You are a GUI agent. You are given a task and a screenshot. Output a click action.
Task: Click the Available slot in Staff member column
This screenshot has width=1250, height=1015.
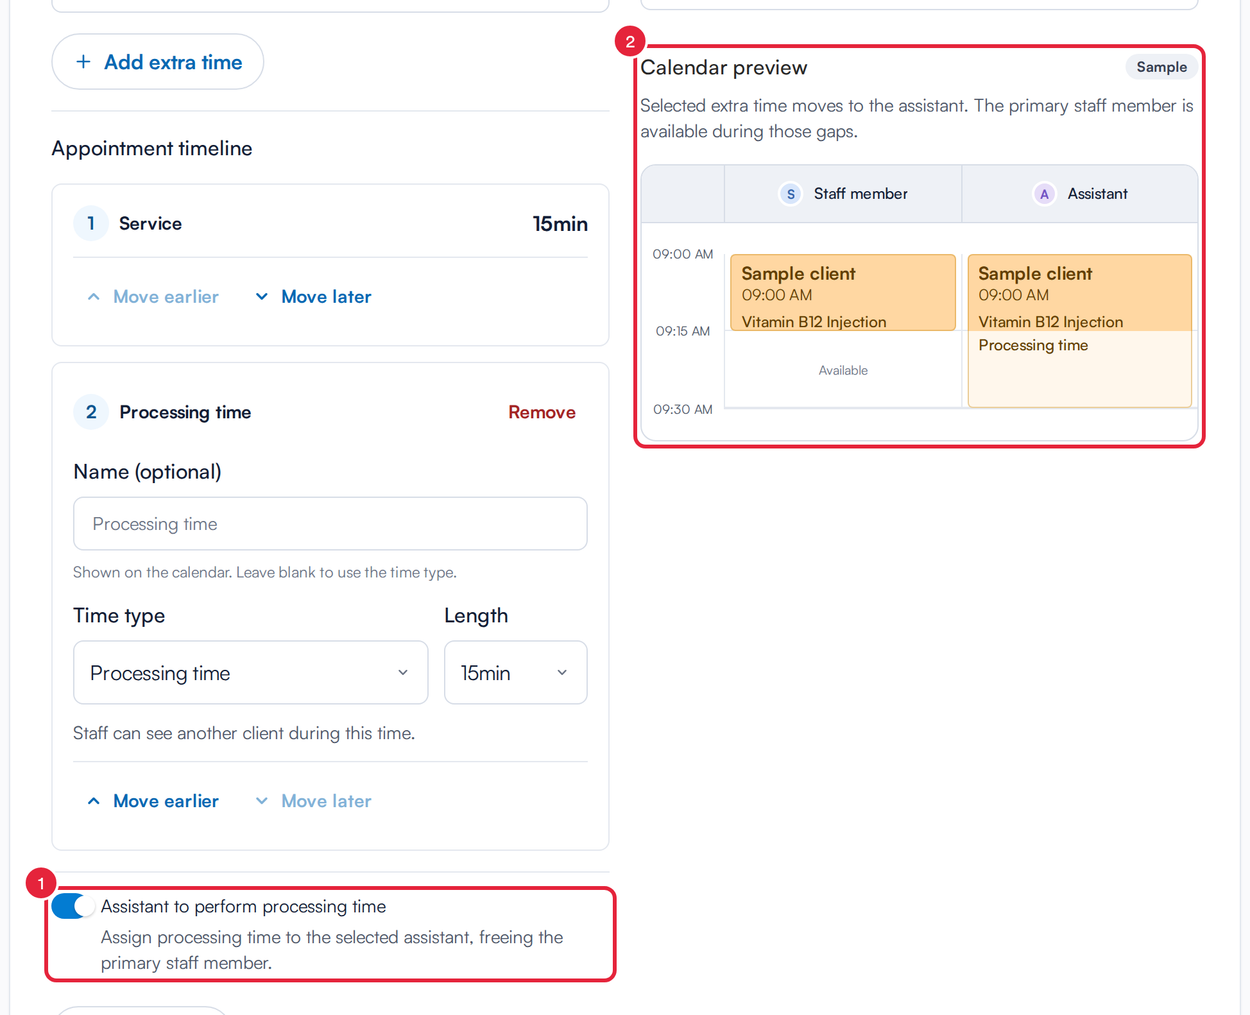coord(843,370)
